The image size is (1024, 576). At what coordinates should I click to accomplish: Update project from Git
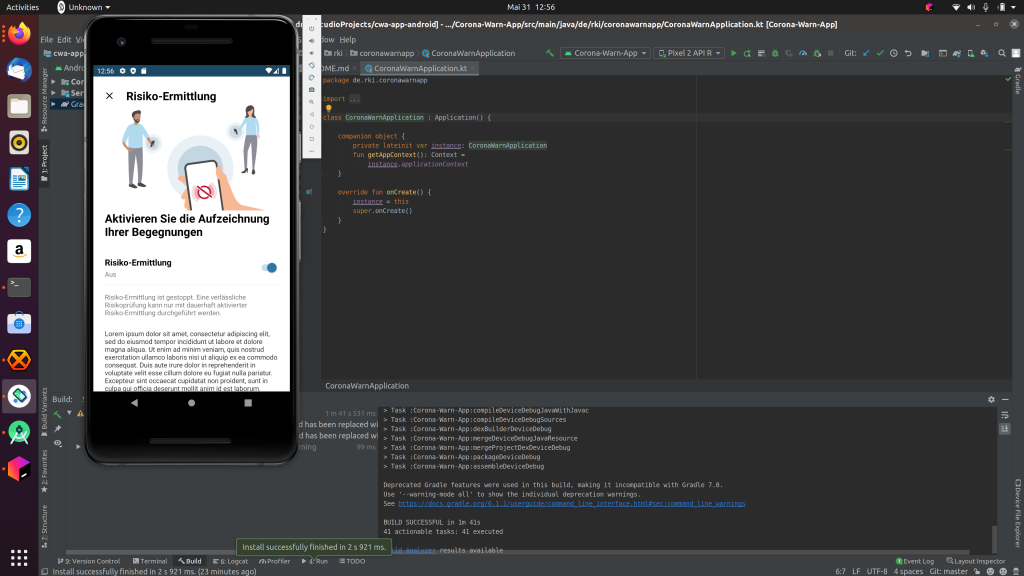click(866, 51)
